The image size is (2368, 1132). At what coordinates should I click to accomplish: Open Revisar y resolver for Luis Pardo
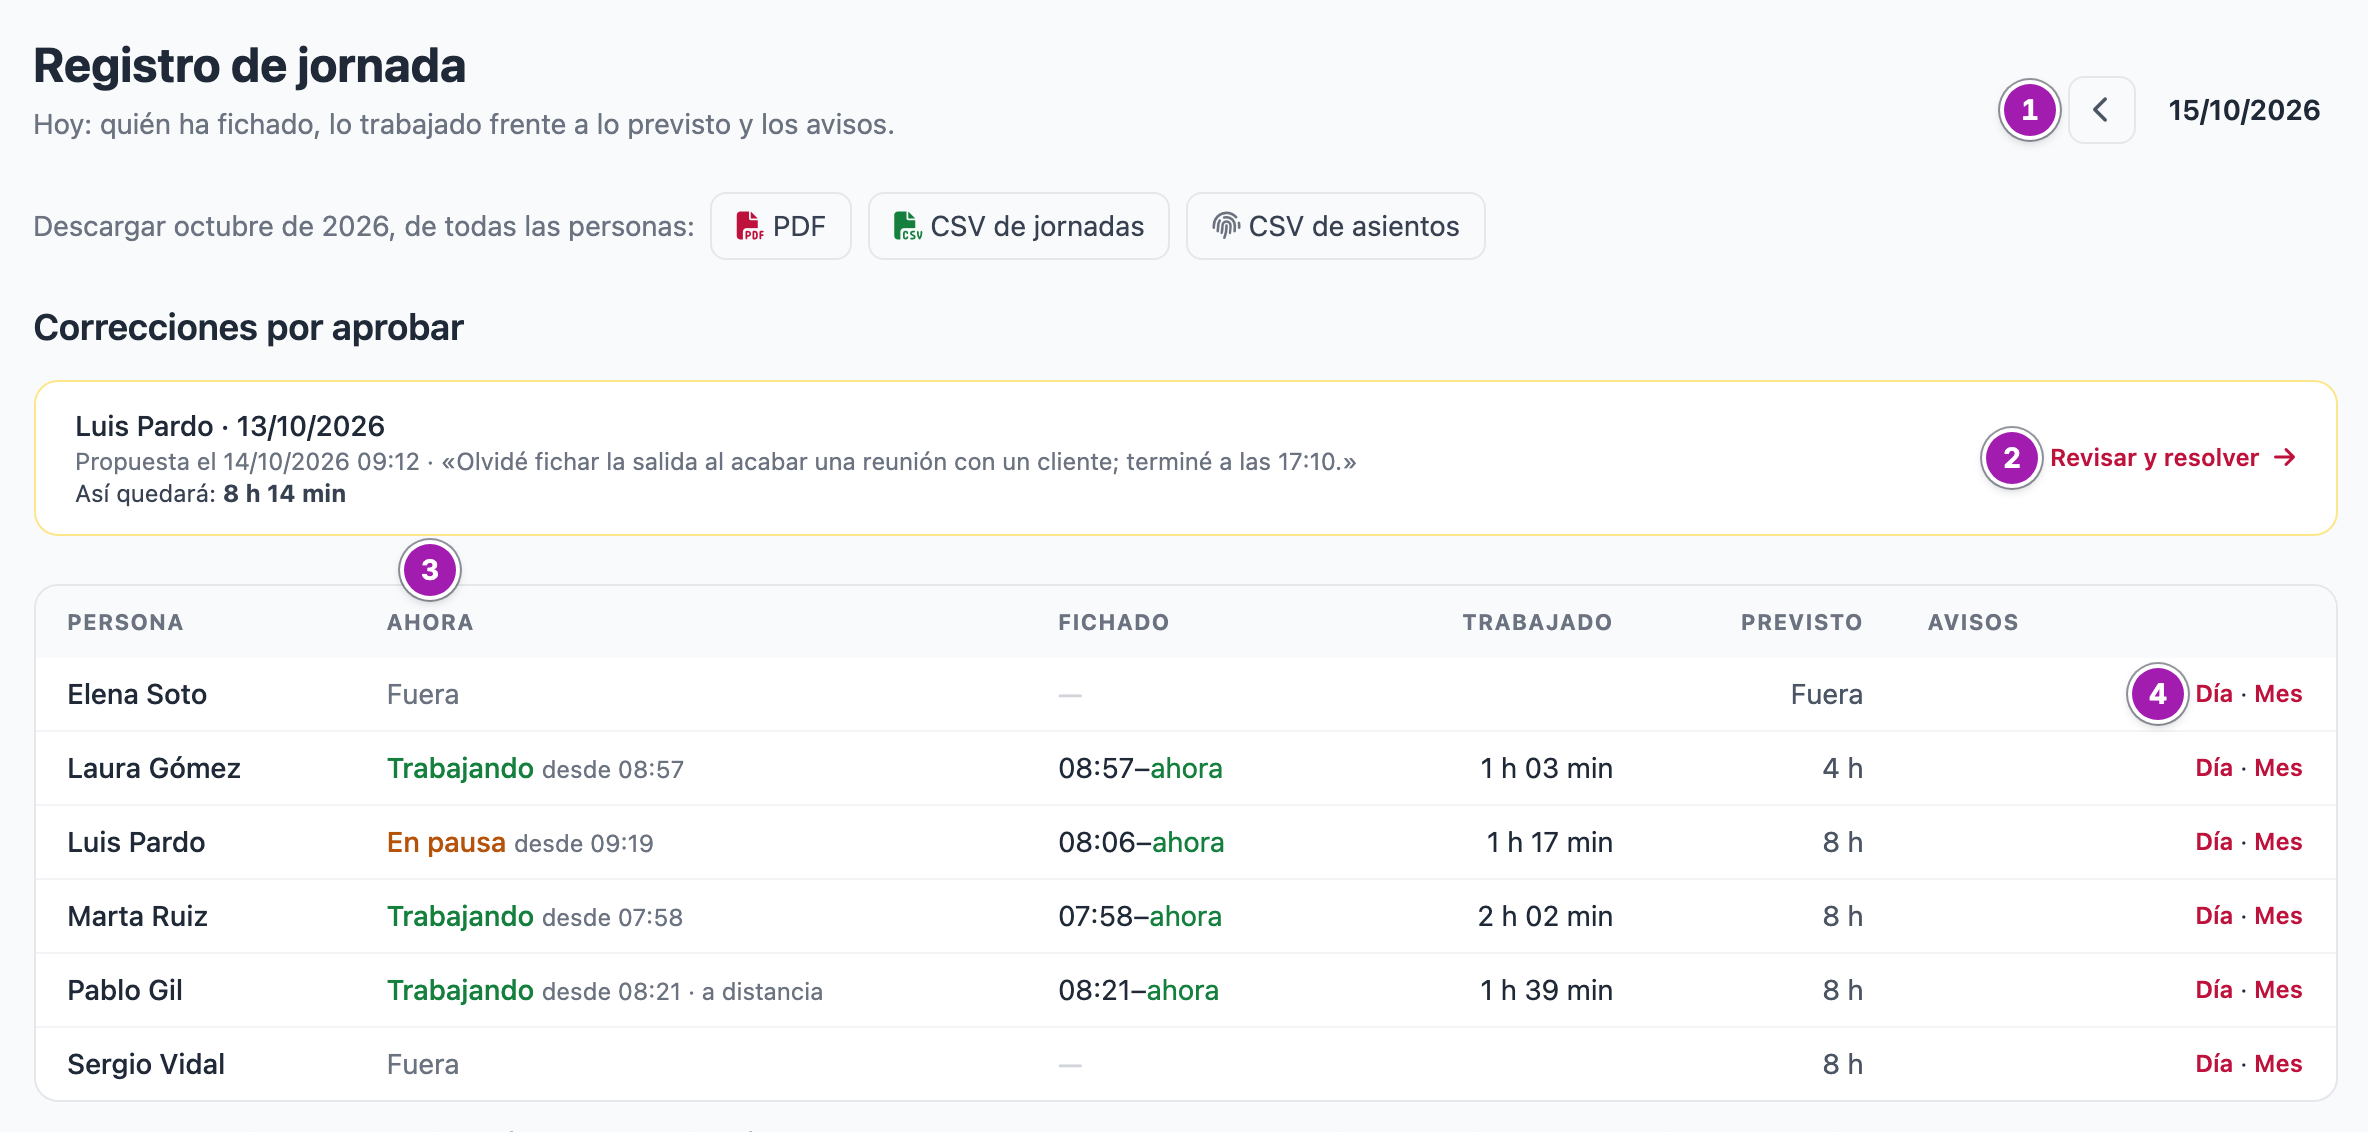(2173, 458)
